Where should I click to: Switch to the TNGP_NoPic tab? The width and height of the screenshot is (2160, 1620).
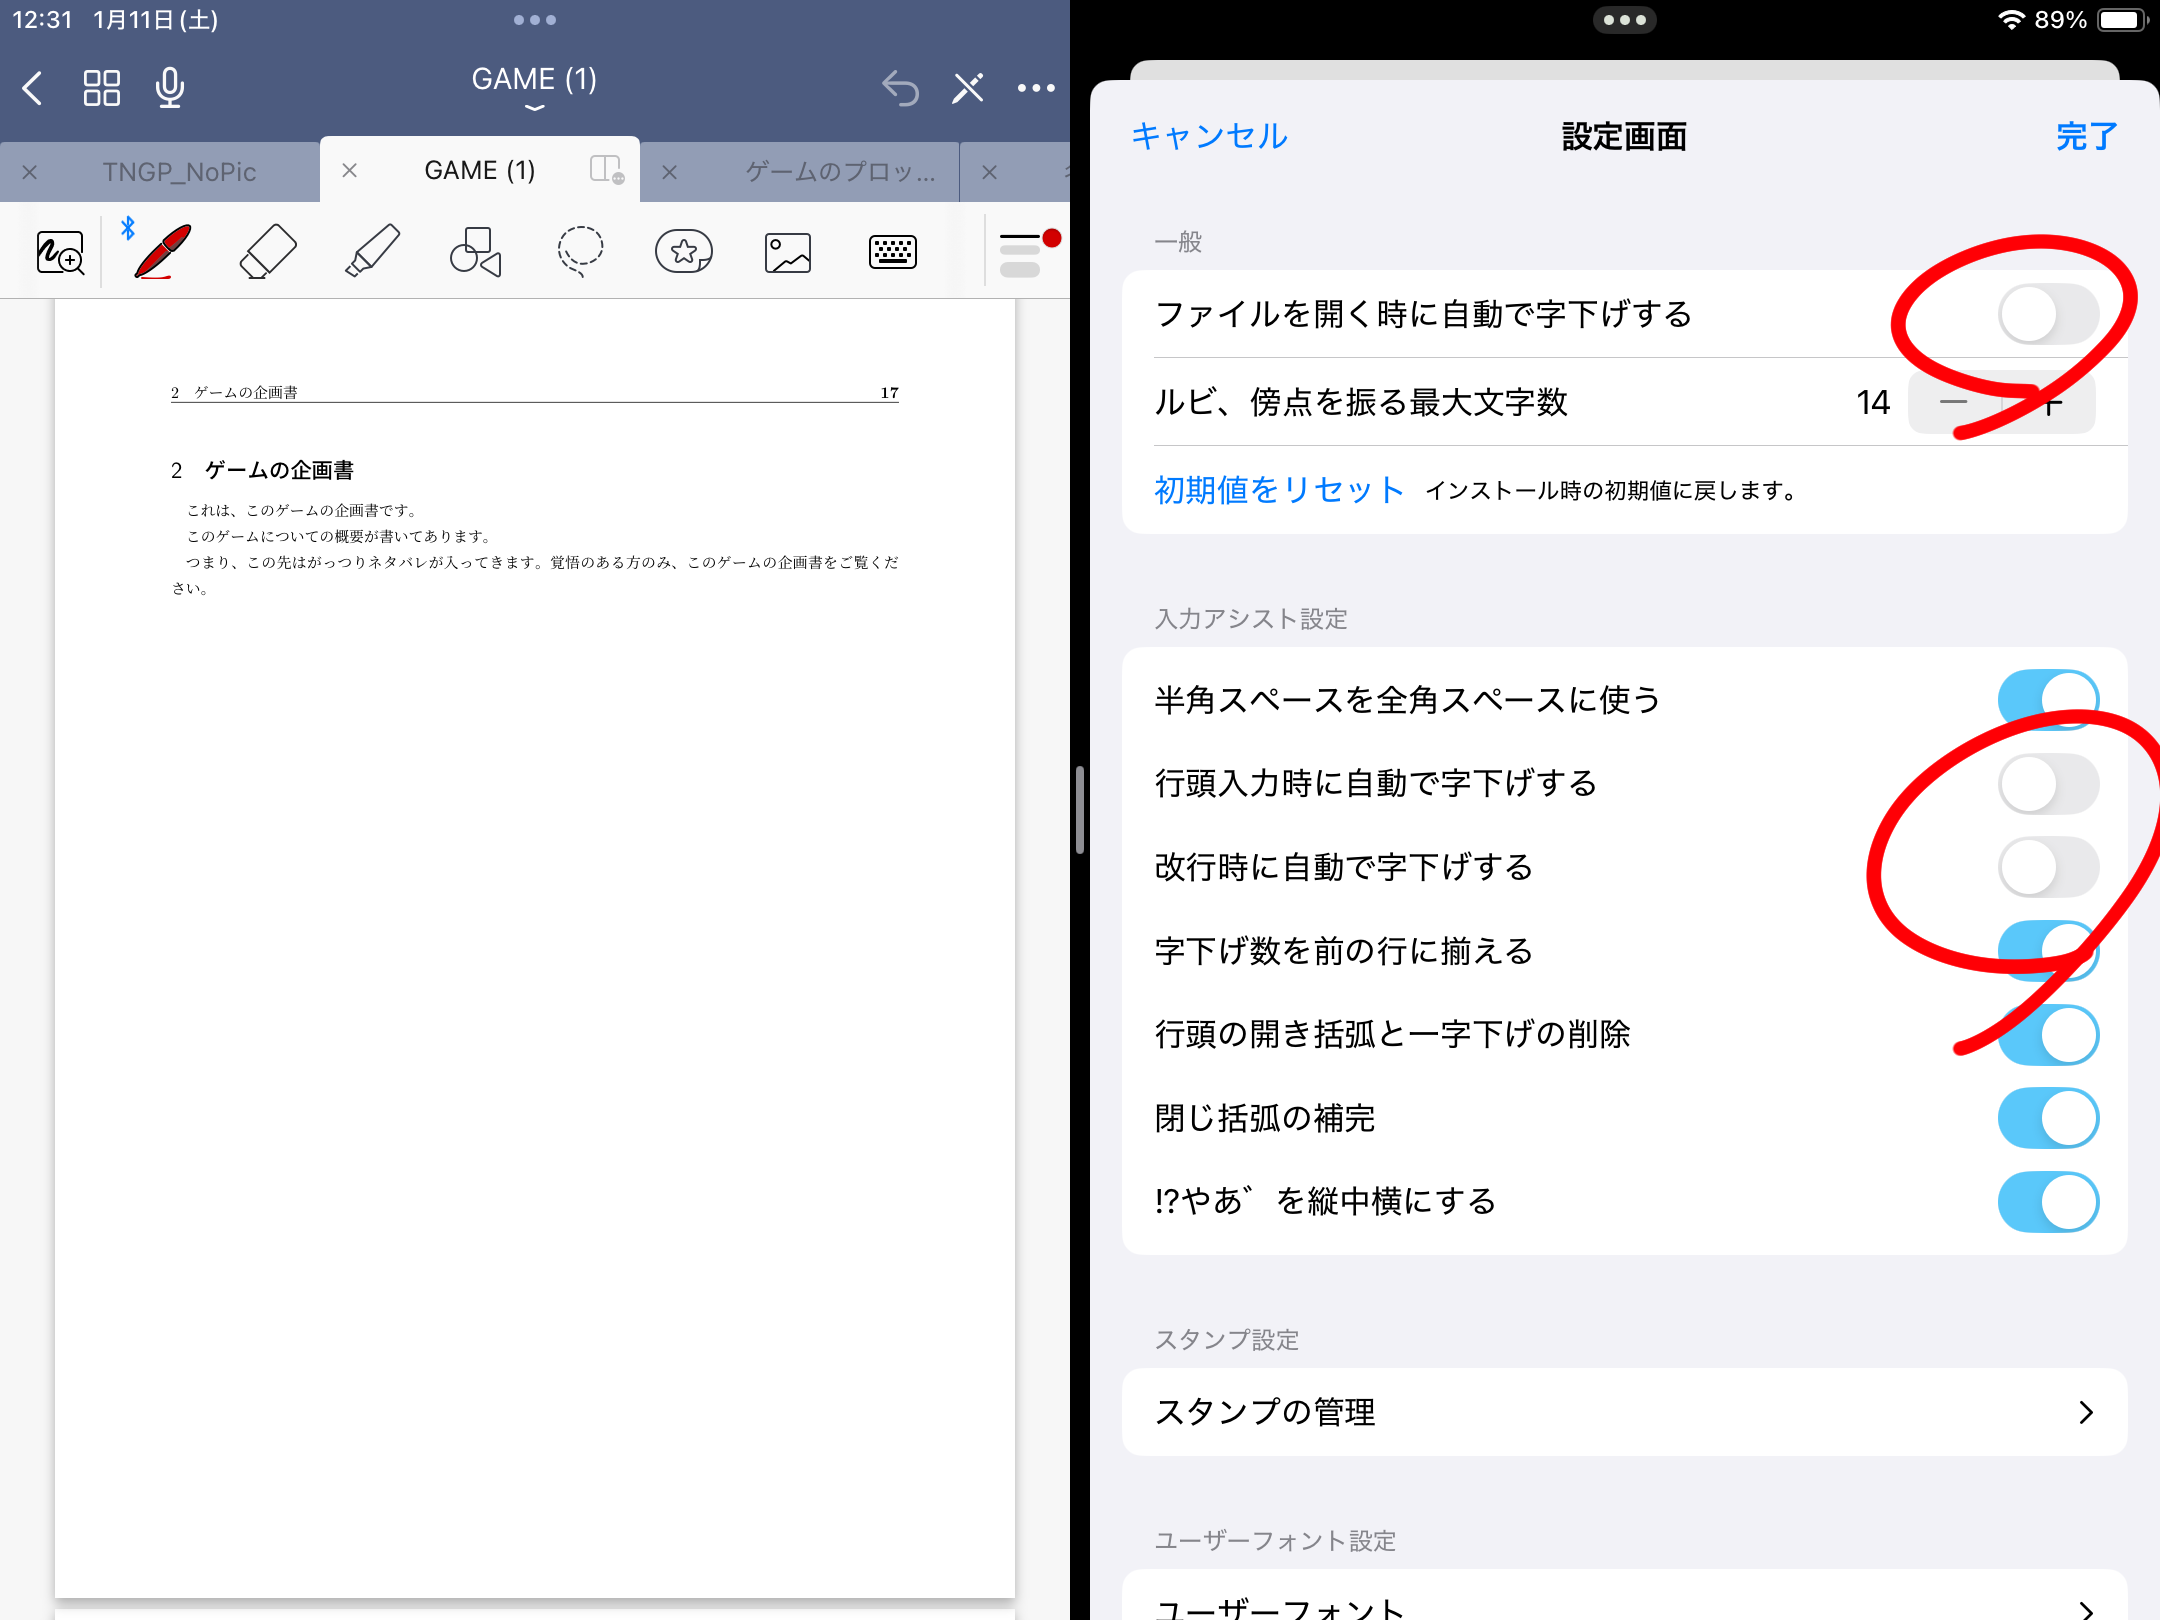(180, 172)
